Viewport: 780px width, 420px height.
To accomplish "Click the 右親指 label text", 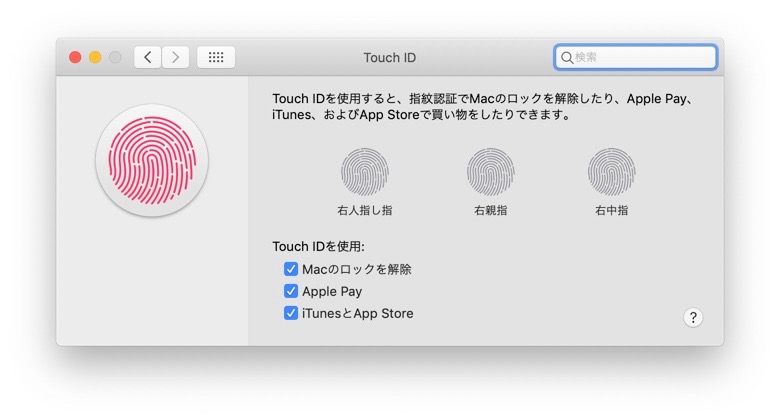I will 490,210.
